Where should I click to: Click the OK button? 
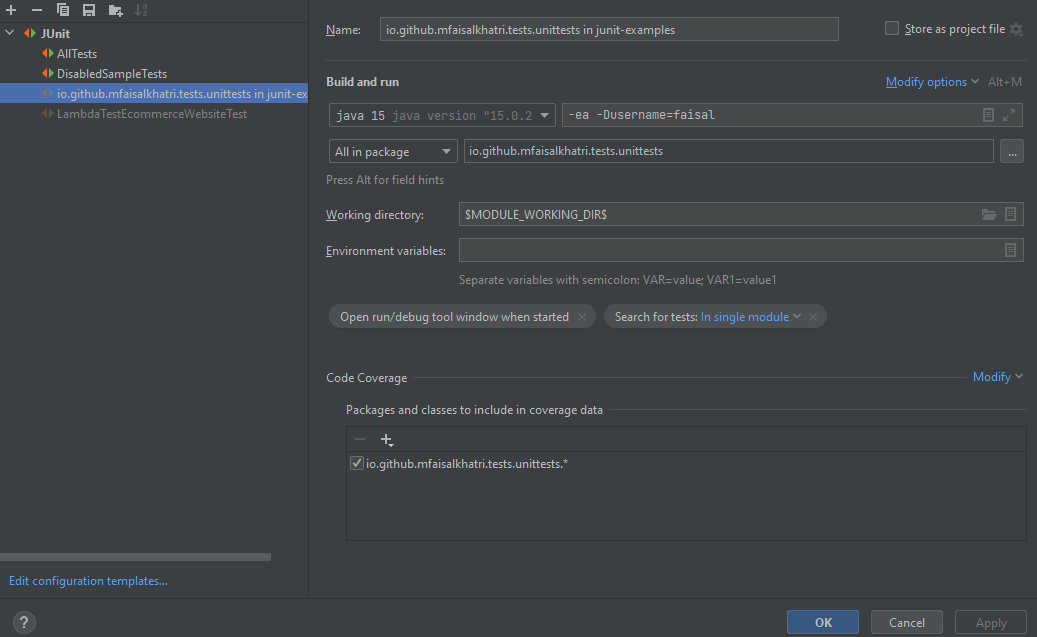822,622
